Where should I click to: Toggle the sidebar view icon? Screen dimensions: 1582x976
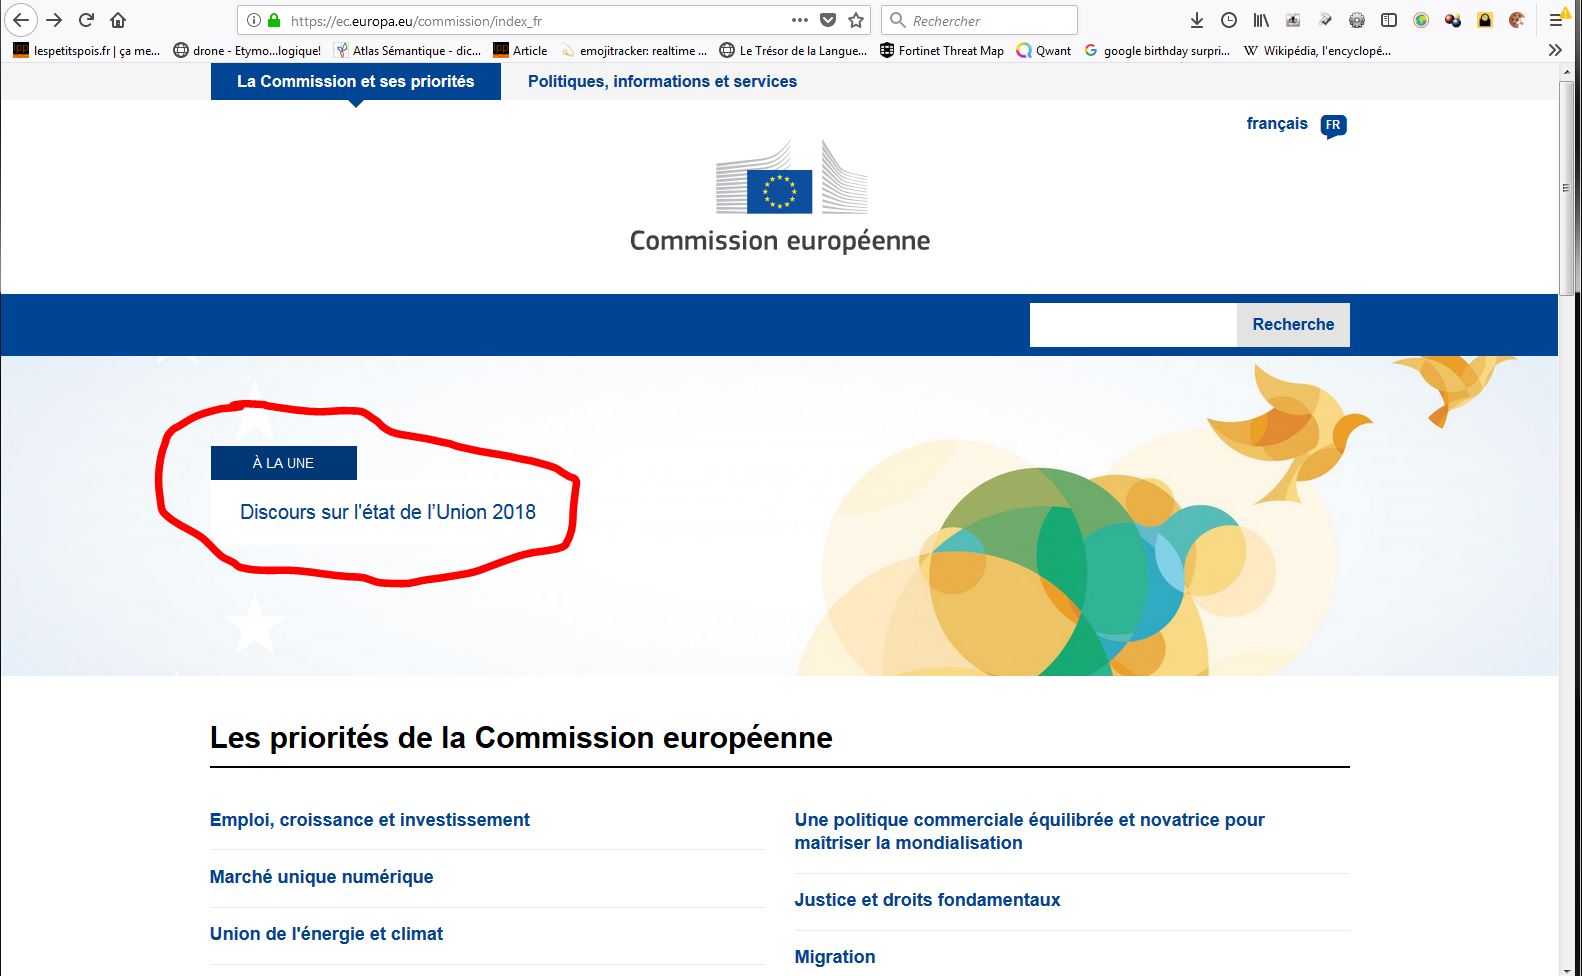(1389, 20)
